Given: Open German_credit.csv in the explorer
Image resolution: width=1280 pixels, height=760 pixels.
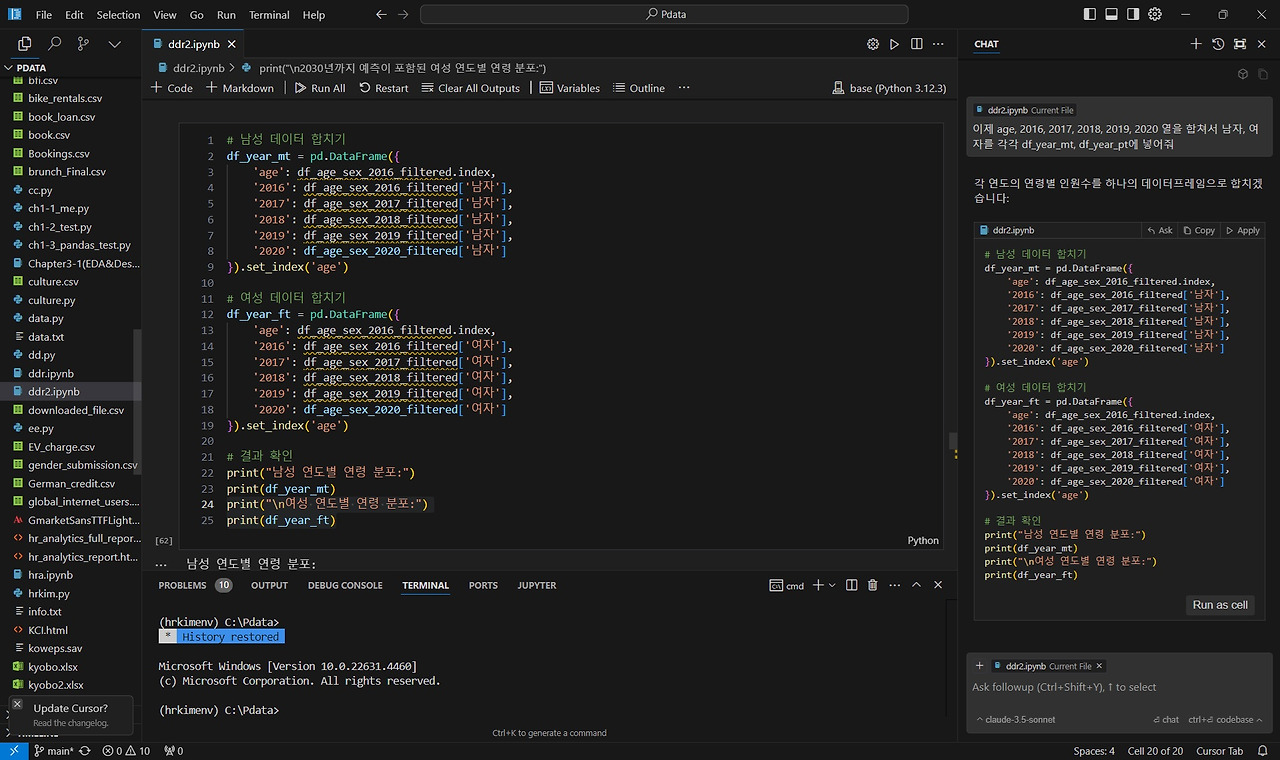Looking at the screenshot, I should (71, 483).
